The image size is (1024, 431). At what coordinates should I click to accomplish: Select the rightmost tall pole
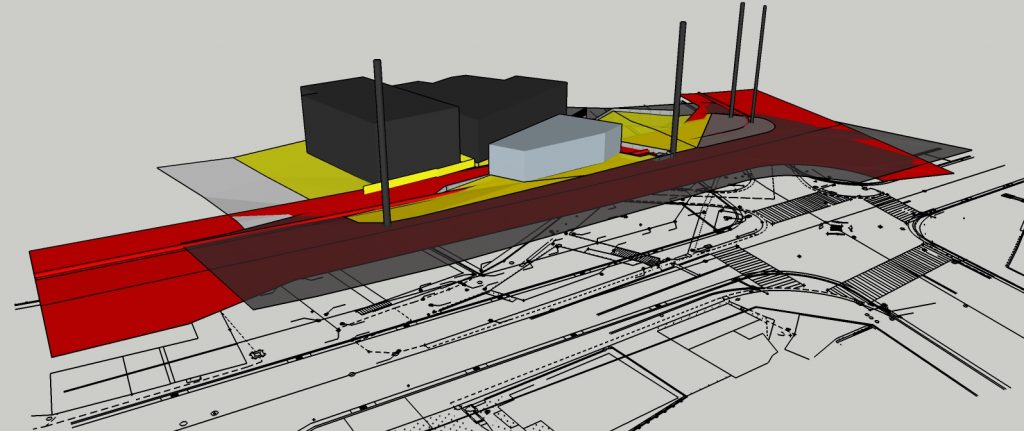758,63
